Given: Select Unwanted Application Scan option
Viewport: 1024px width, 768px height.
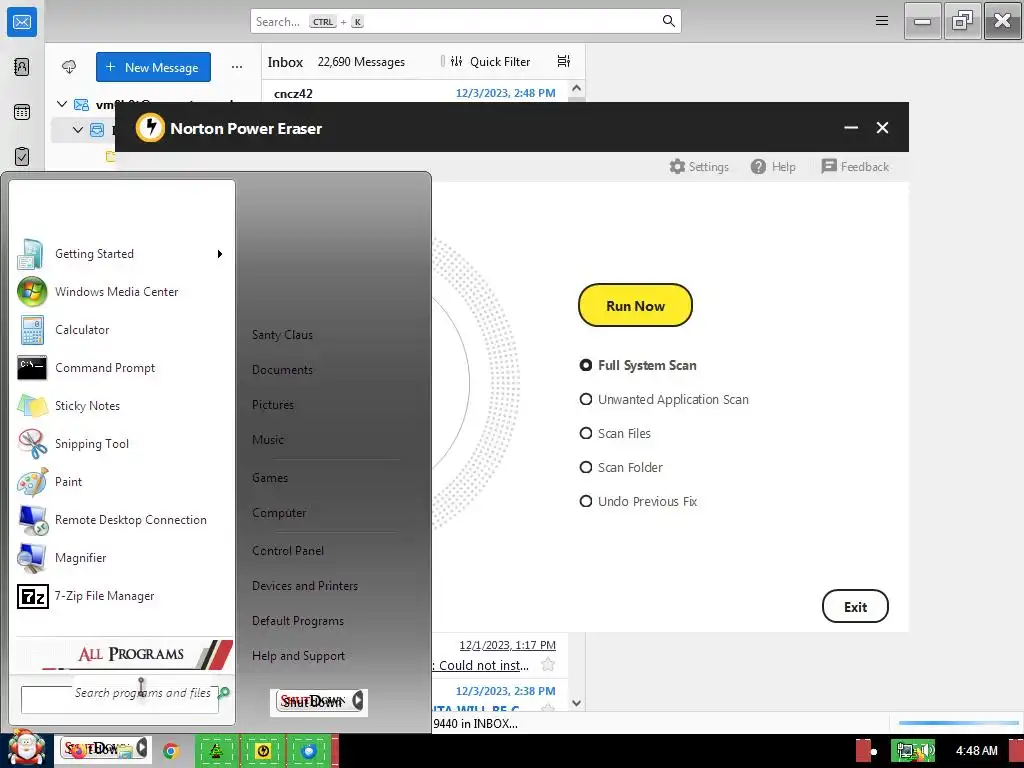Looking at the screenshot, I should 664,399.
